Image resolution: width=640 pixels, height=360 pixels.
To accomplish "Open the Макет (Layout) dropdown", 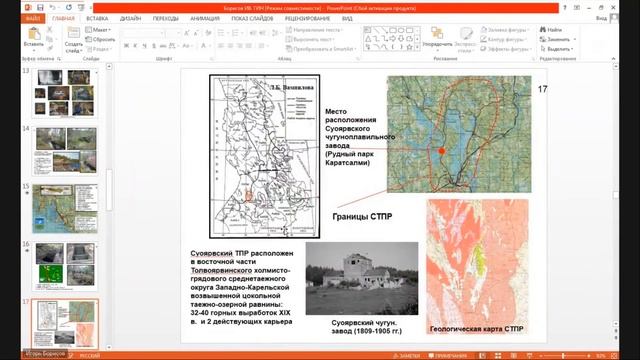I will point(98,30).
